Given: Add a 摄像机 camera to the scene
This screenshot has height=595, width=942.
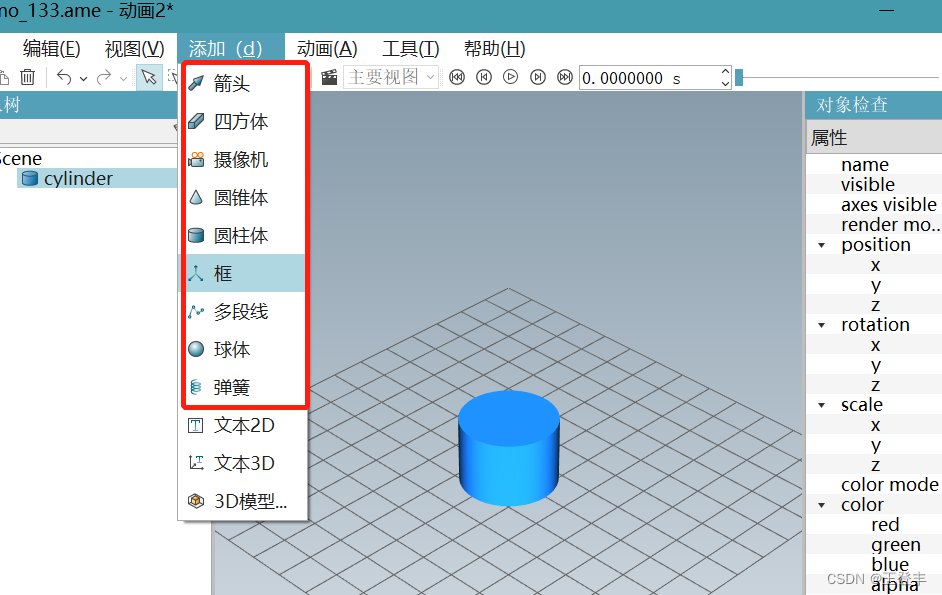Looking at the screenshot, I should click(233, 159).
